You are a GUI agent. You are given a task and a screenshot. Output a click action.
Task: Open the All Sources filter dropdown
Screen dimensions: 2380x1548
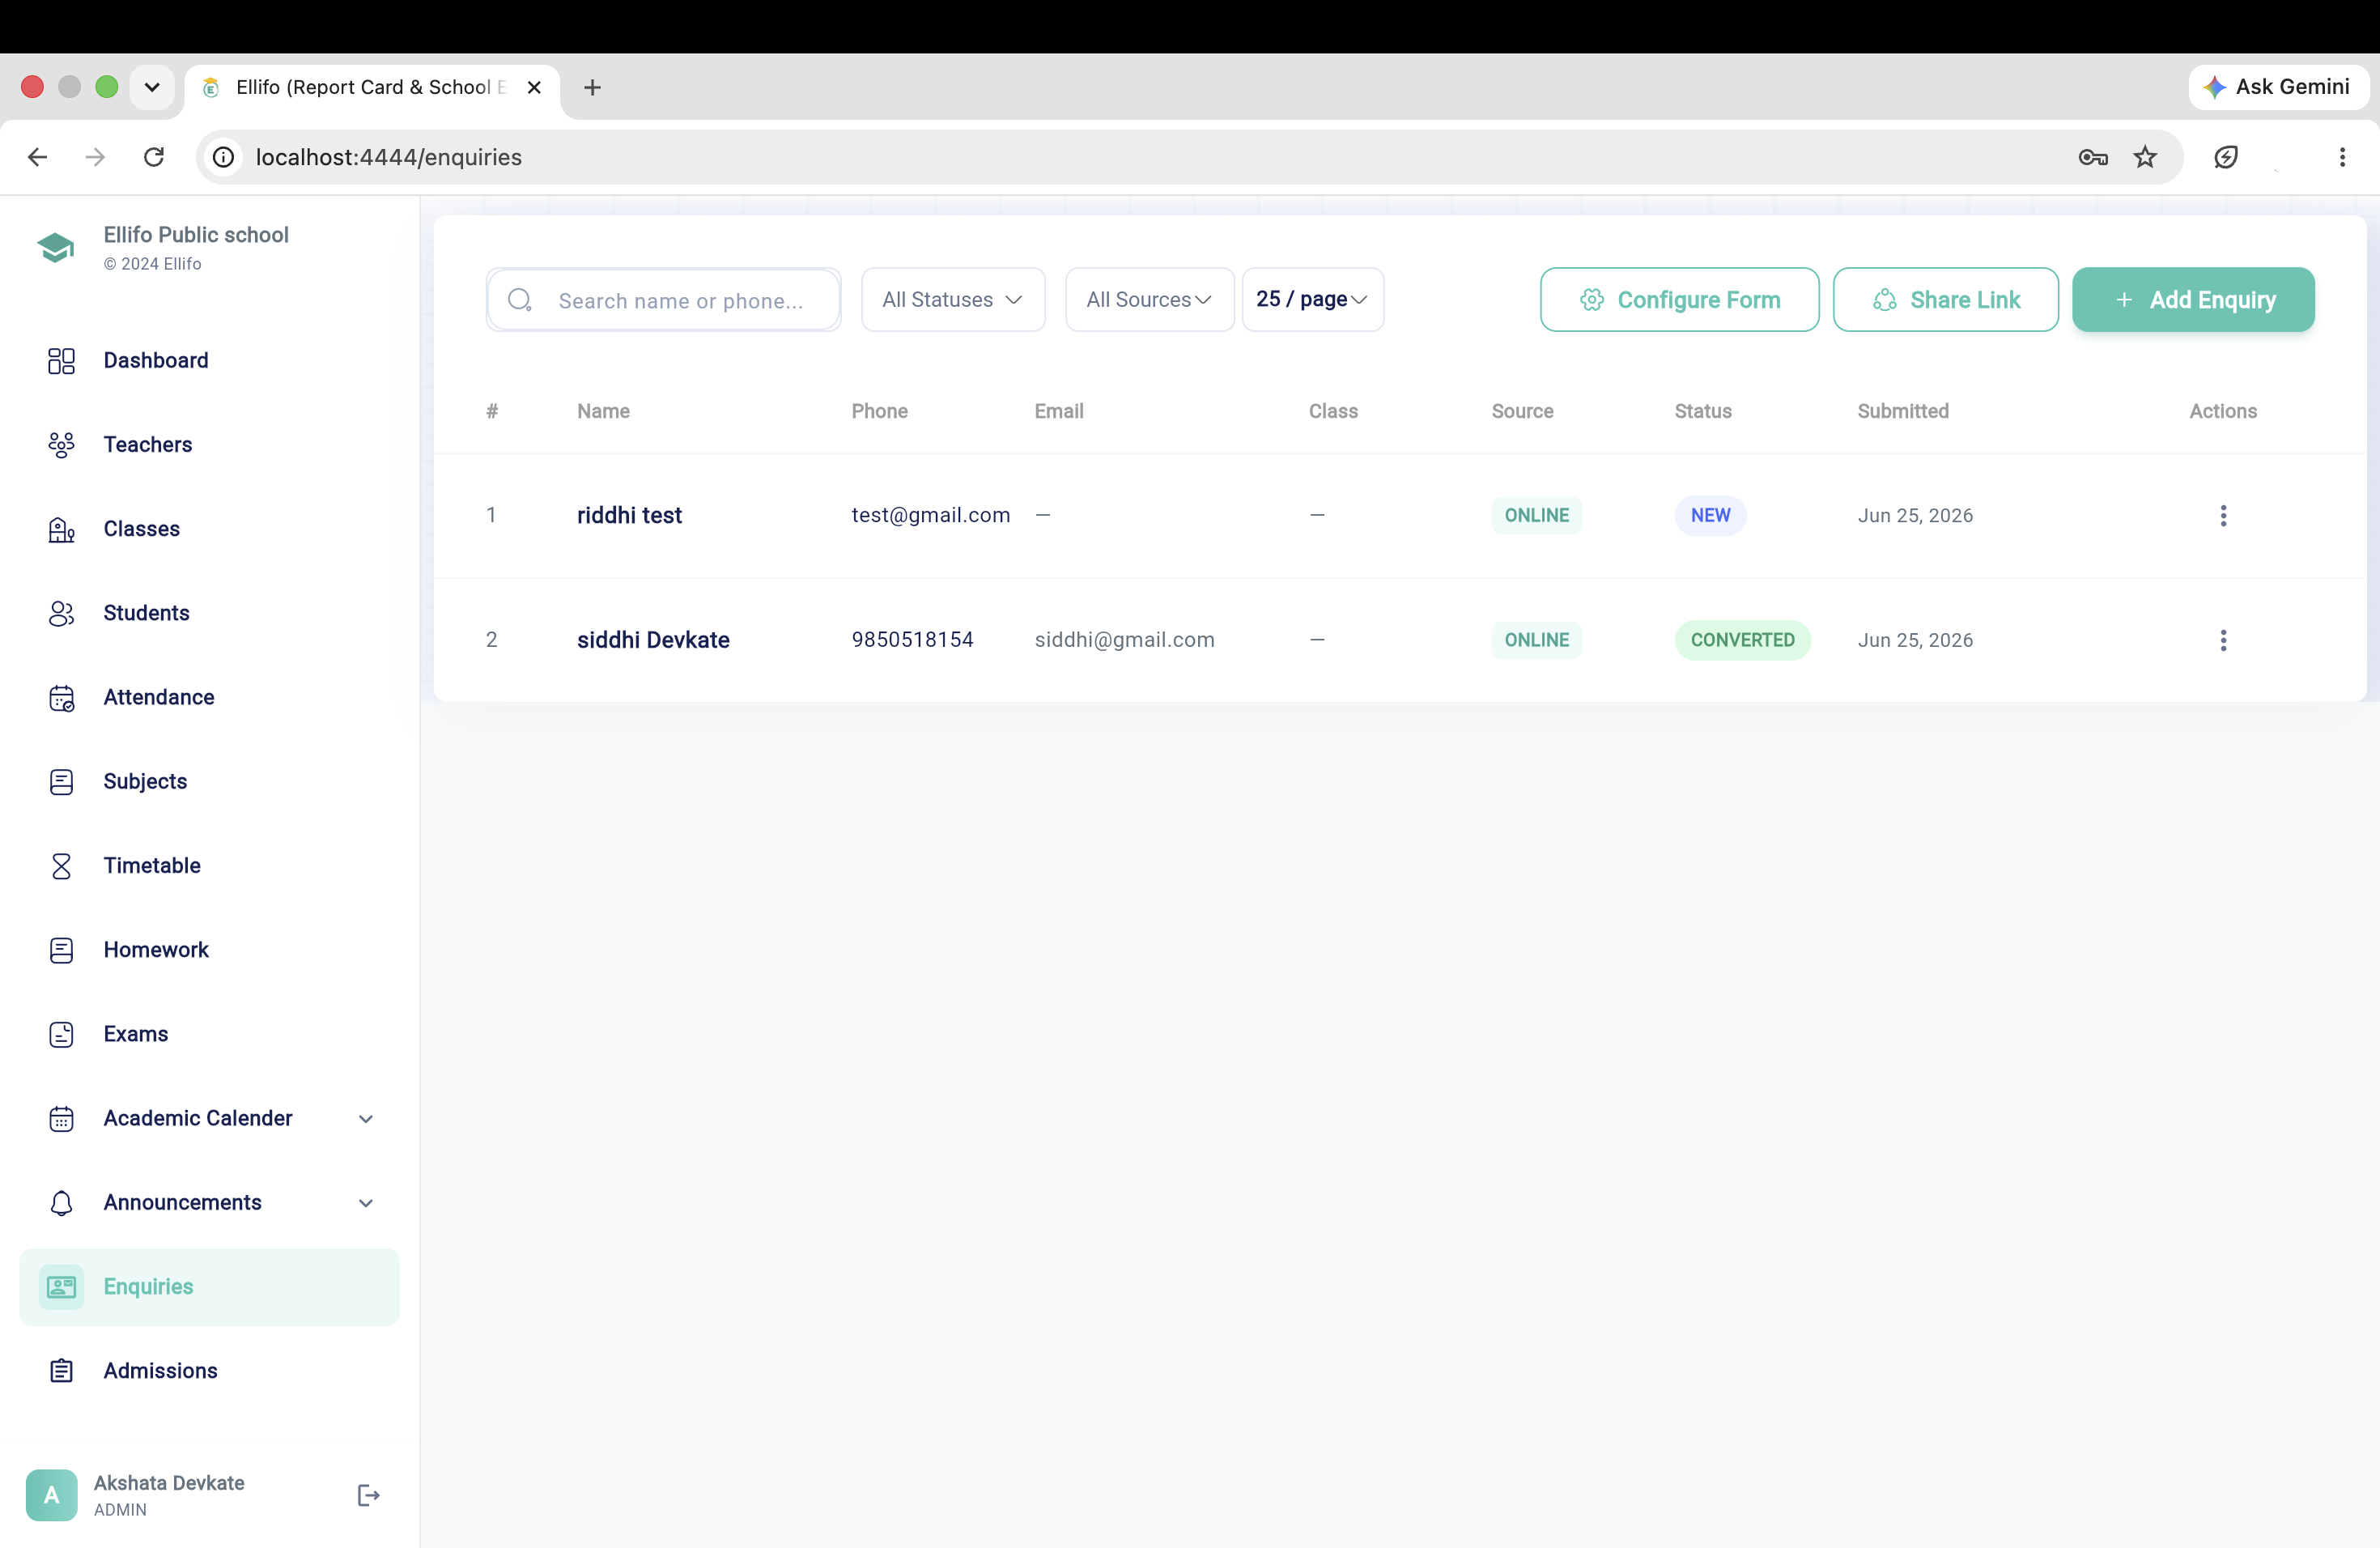coord(1149,300)
